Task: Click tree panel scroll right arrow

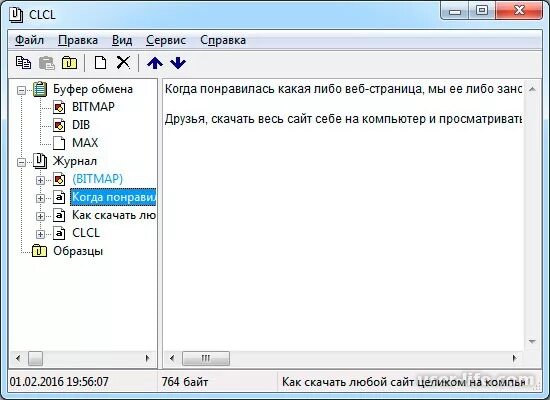Action: pyautogui.click(x=147, y=358)
